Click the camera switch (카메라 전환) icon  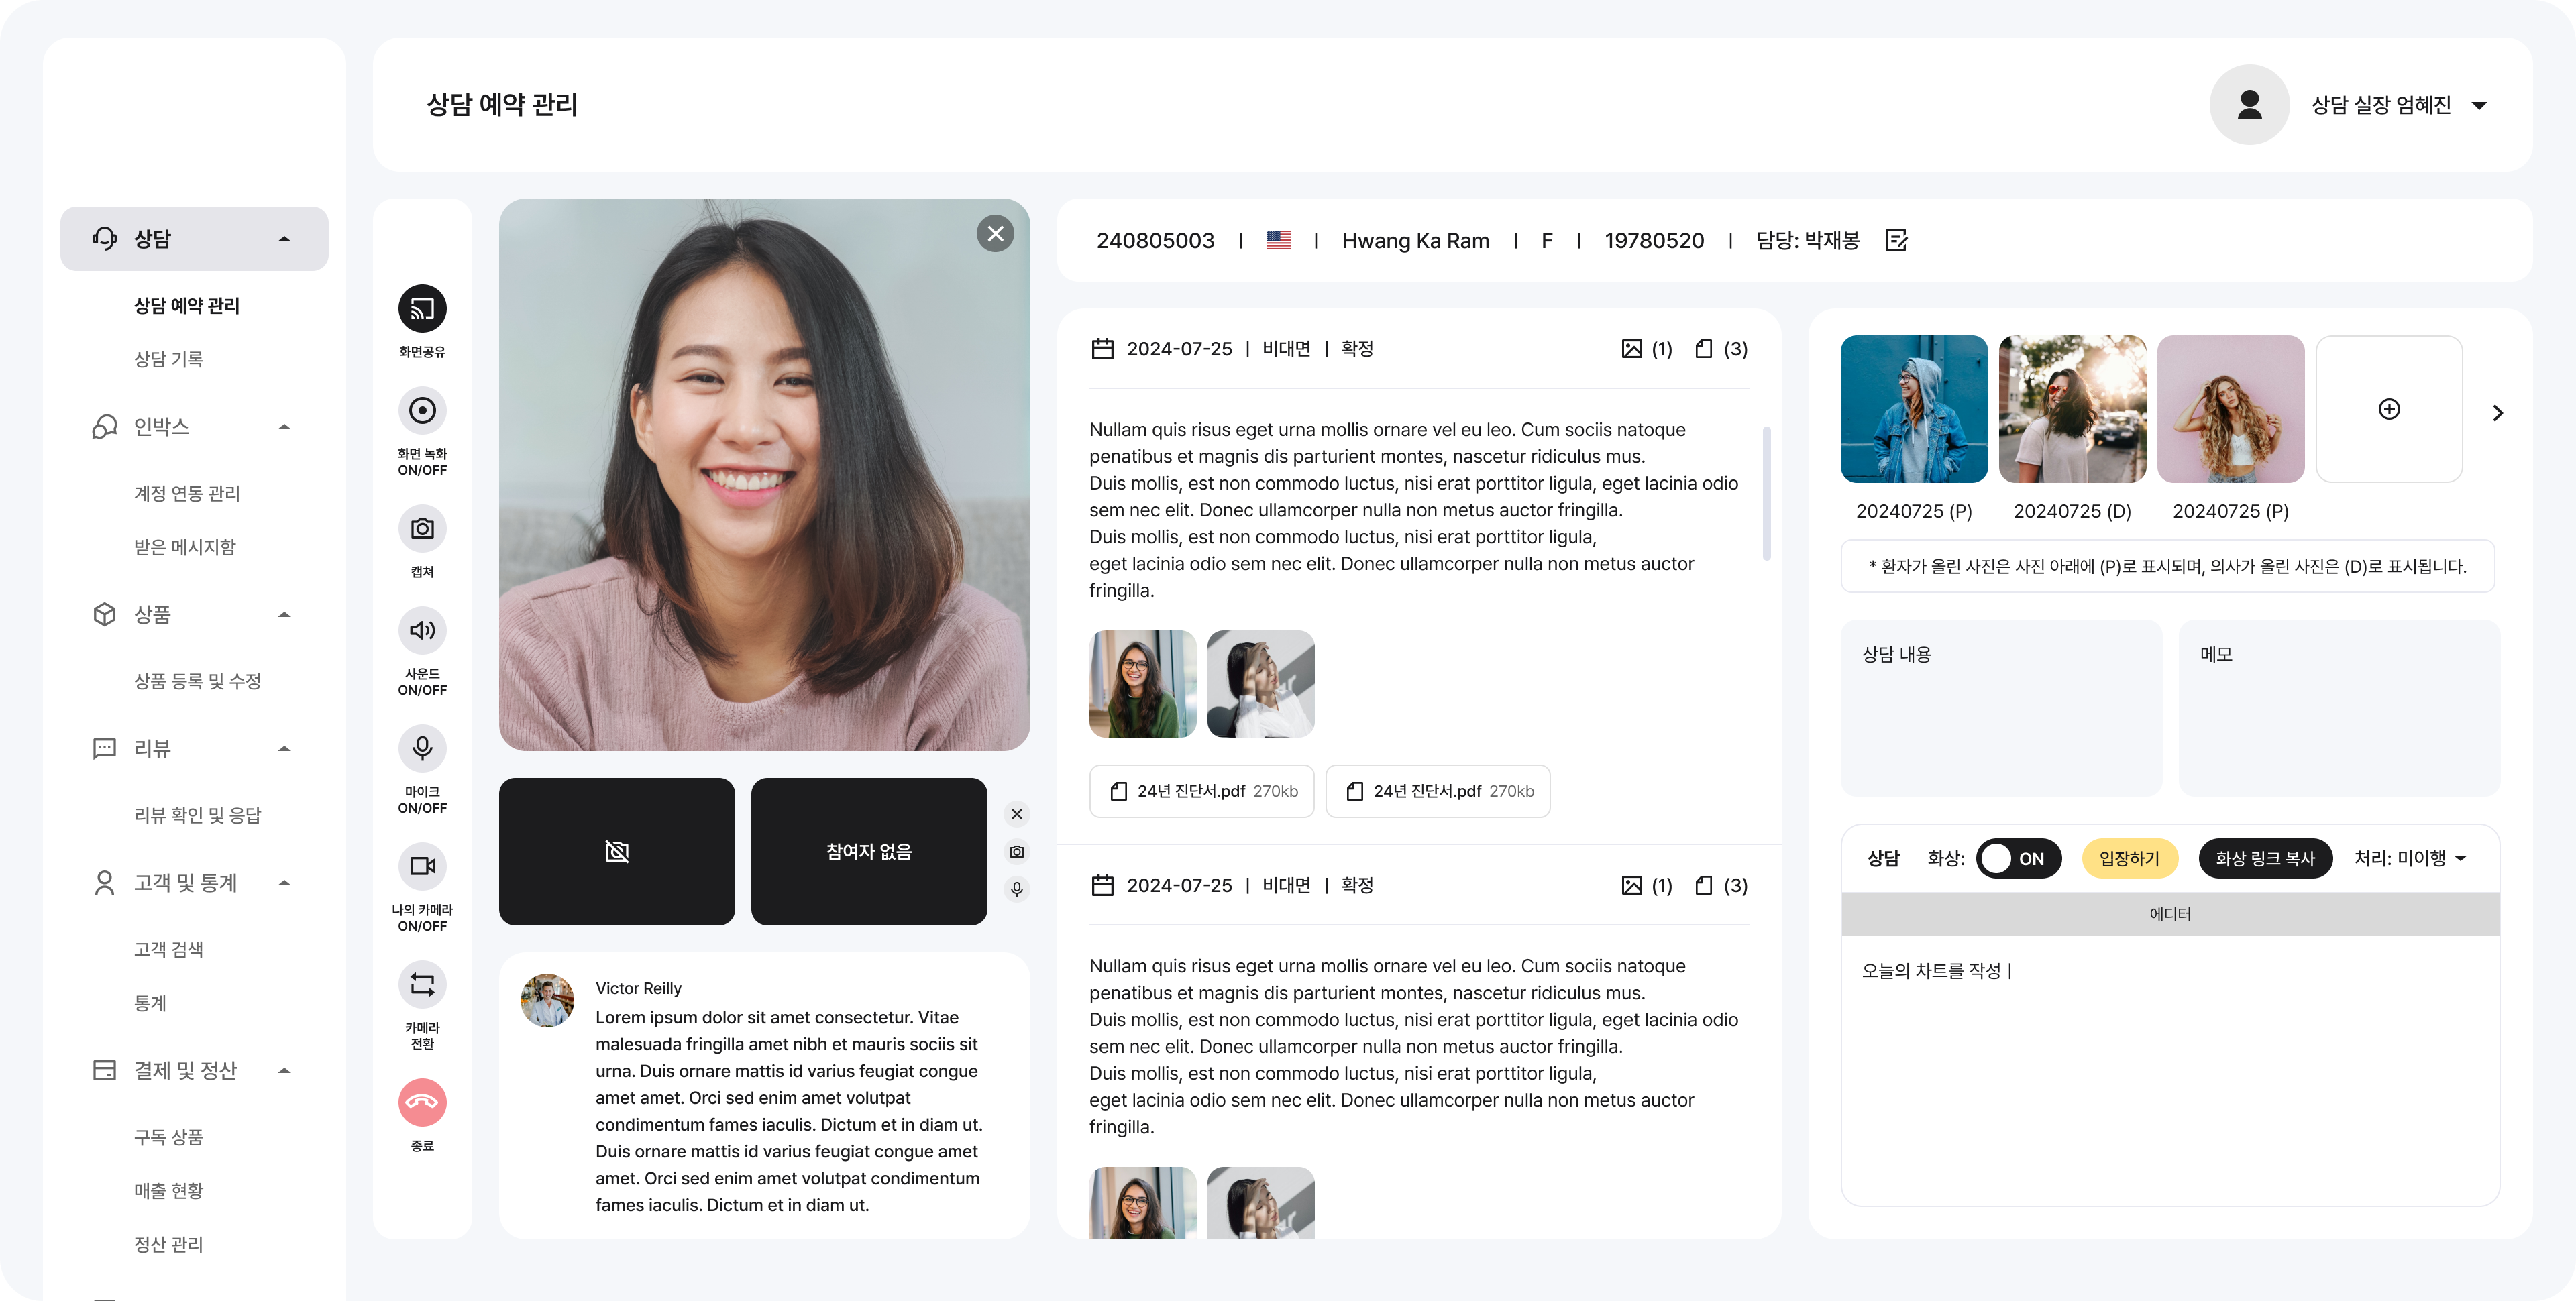[x=422, y=984]
